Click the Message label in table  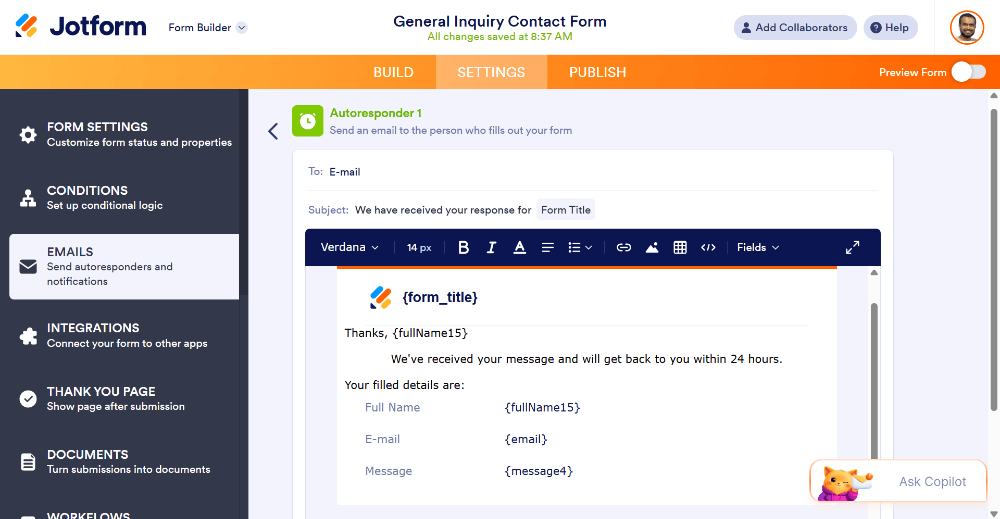click(388, 471)
